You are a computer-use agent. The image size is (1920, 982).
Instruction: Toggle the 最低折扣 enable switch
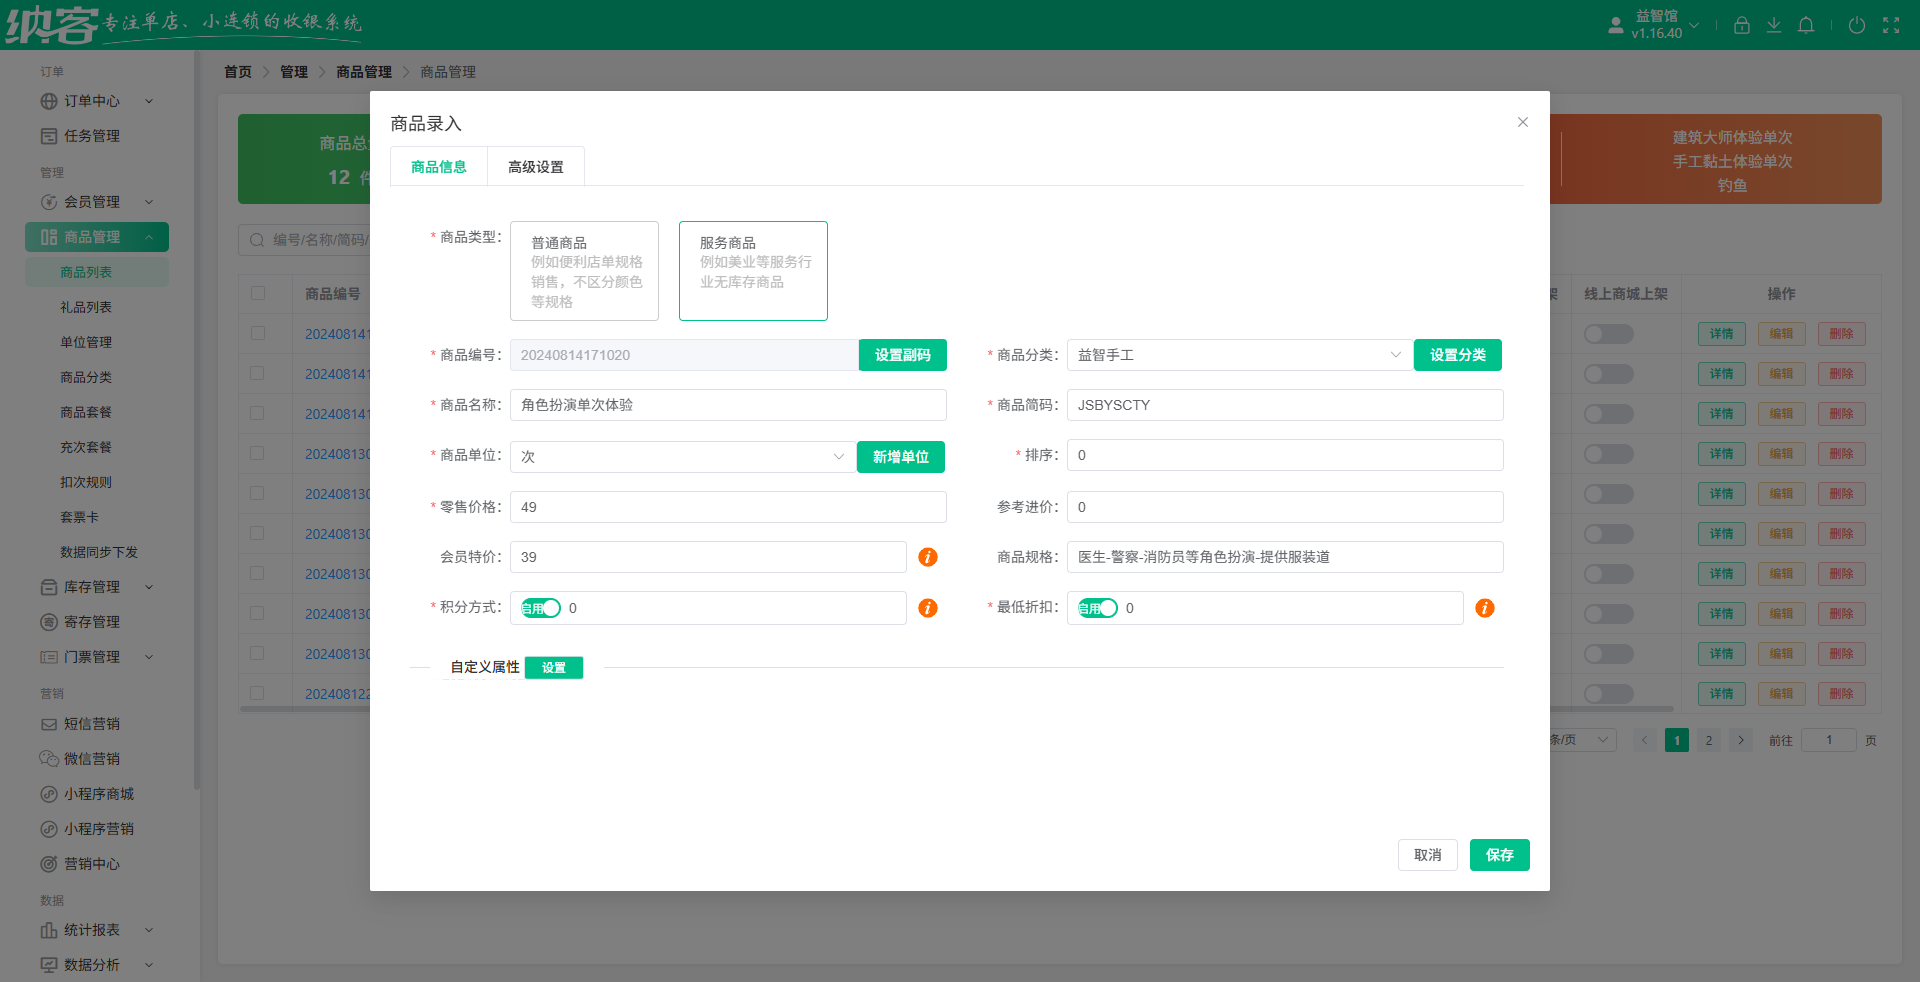pyautogui.click(x=1098, y=608)
